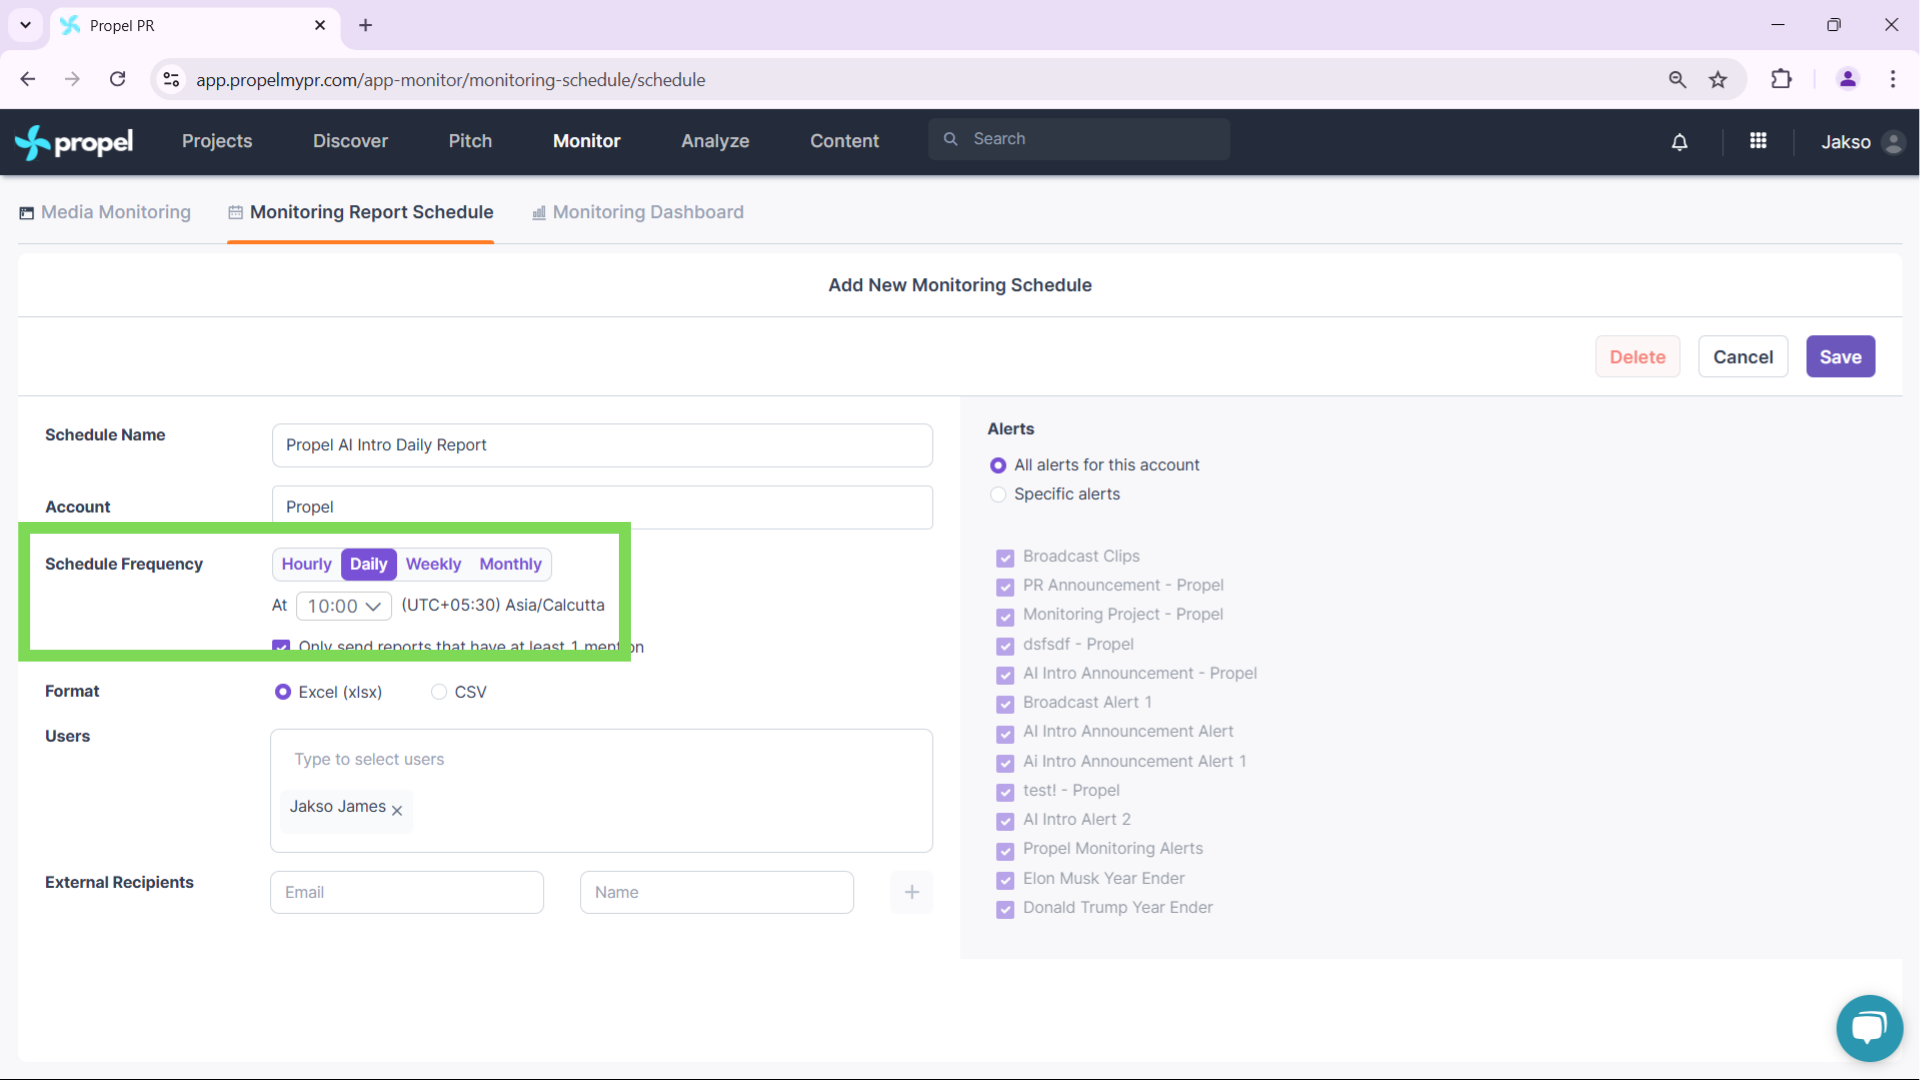Viewport: 1920px width, 1080px height.
Task: Open the 10:00 time dropdown
Action: pos(344,606)
